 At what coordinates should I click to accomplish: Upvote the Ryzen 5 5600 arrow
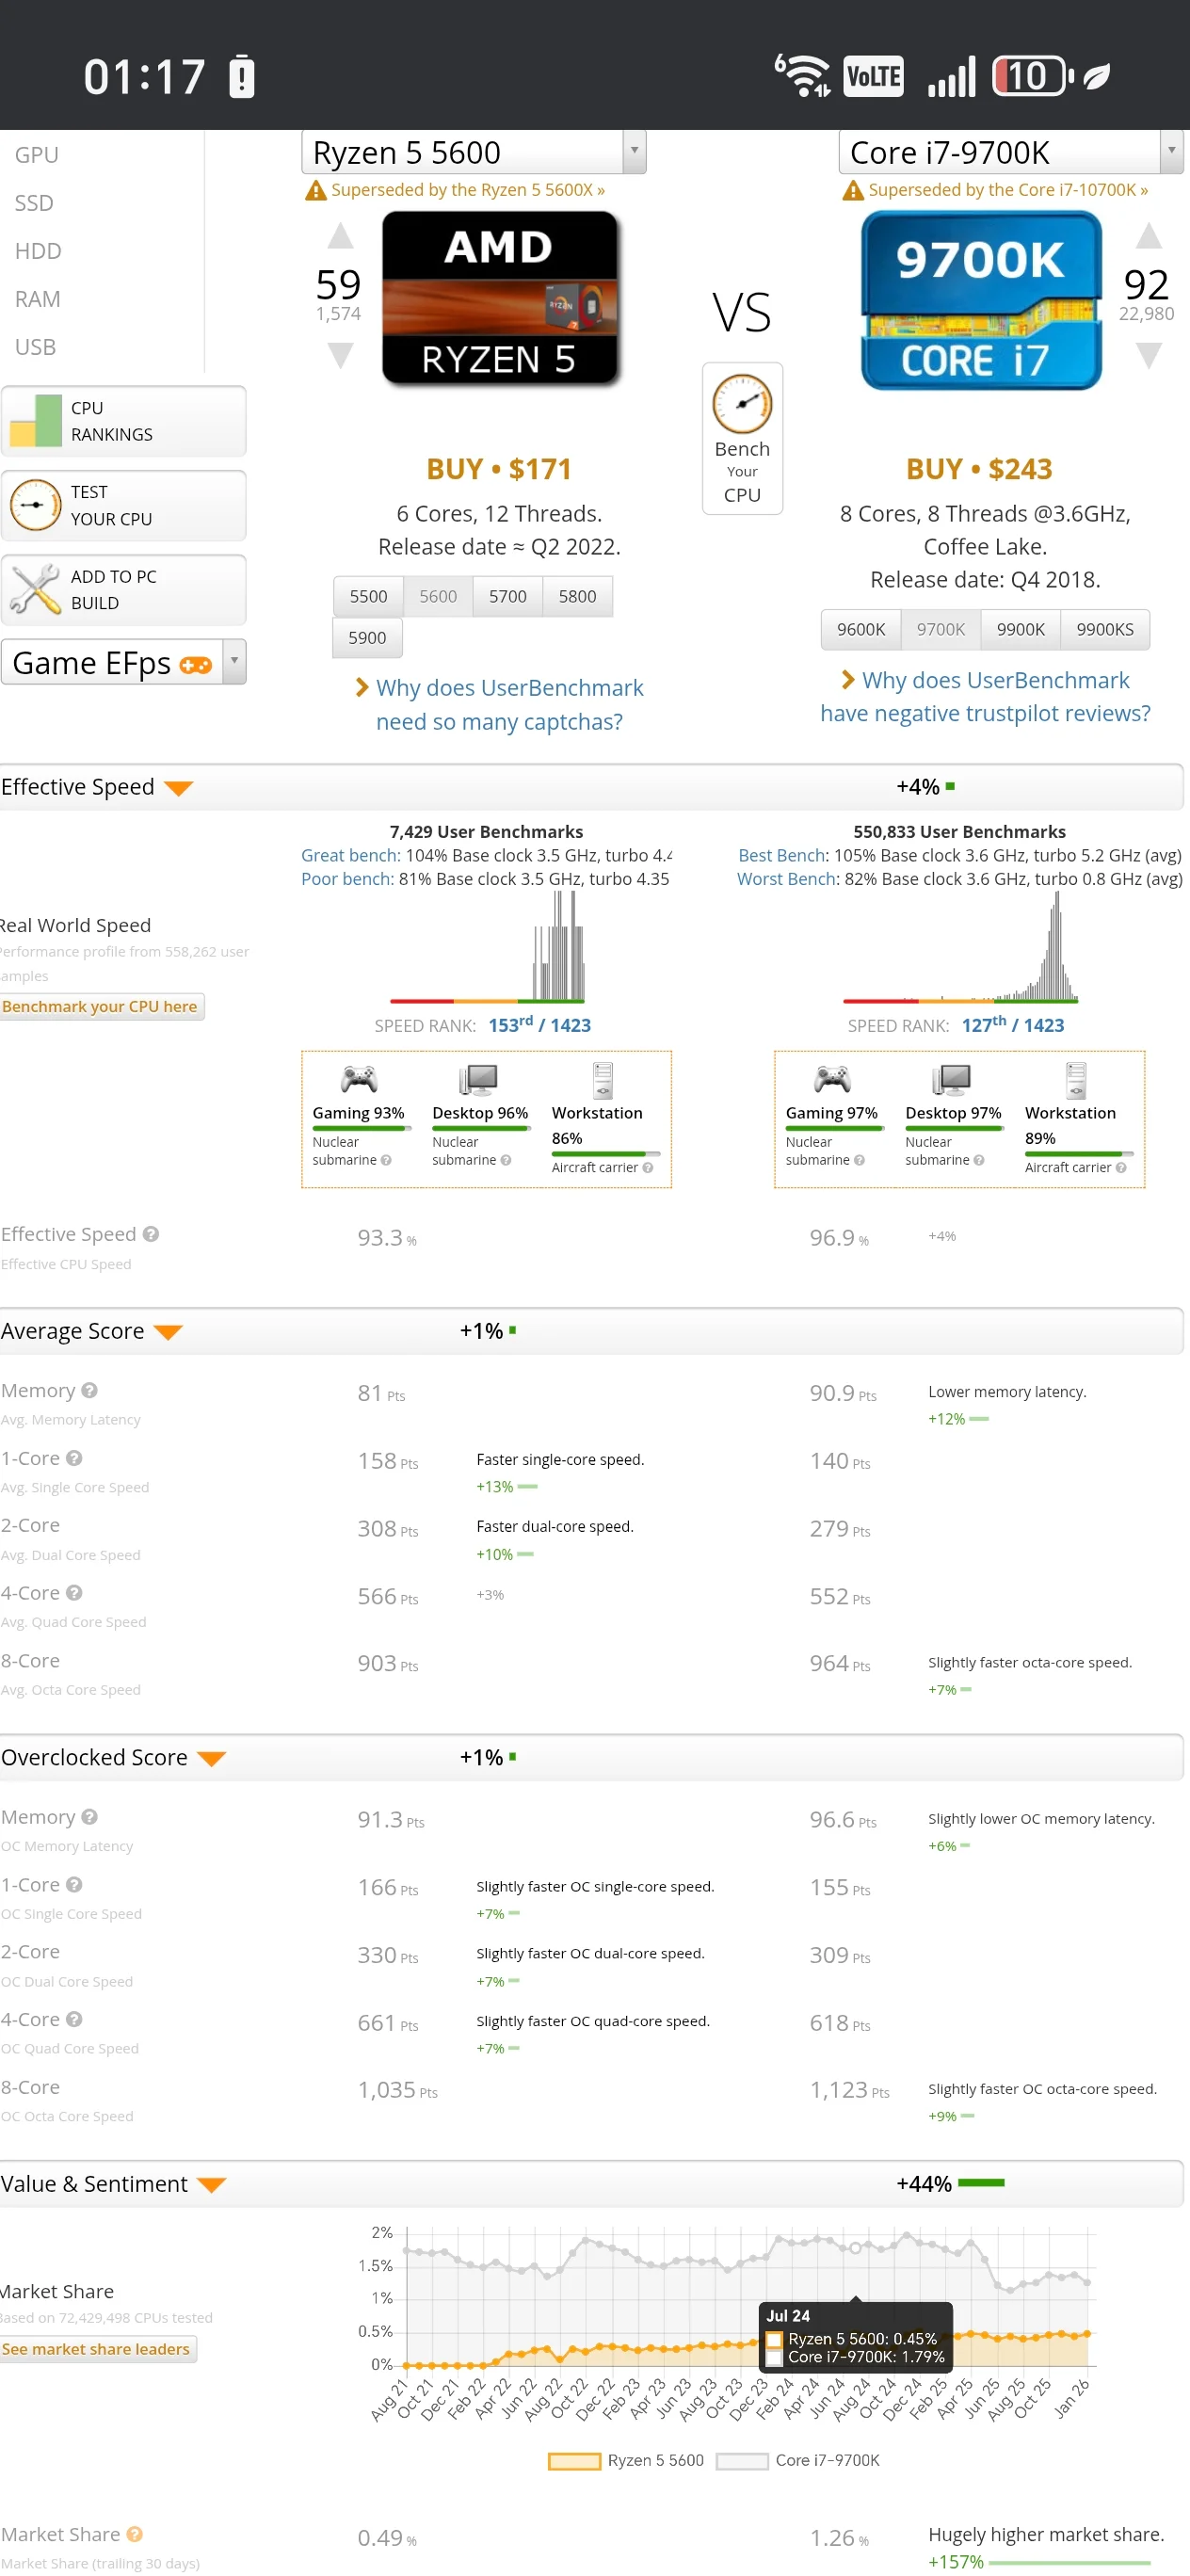coord(340,237)
